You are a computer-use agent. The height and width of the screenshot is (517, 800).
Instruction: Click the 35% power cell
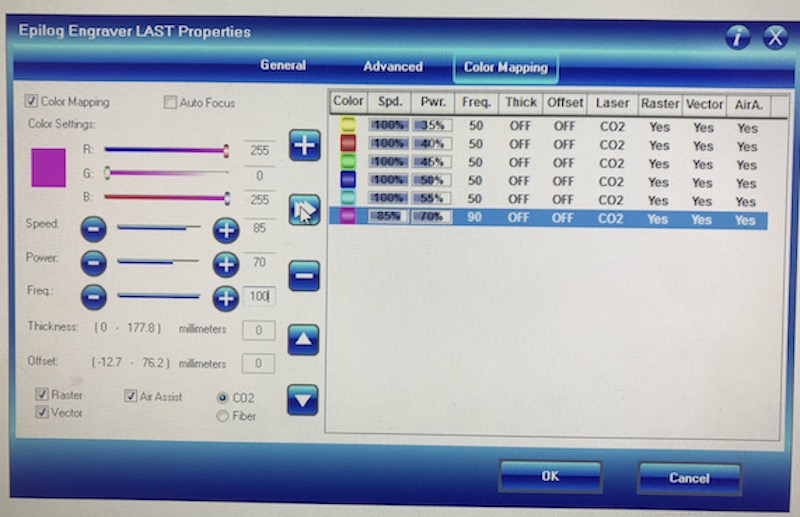click(432, 125)
